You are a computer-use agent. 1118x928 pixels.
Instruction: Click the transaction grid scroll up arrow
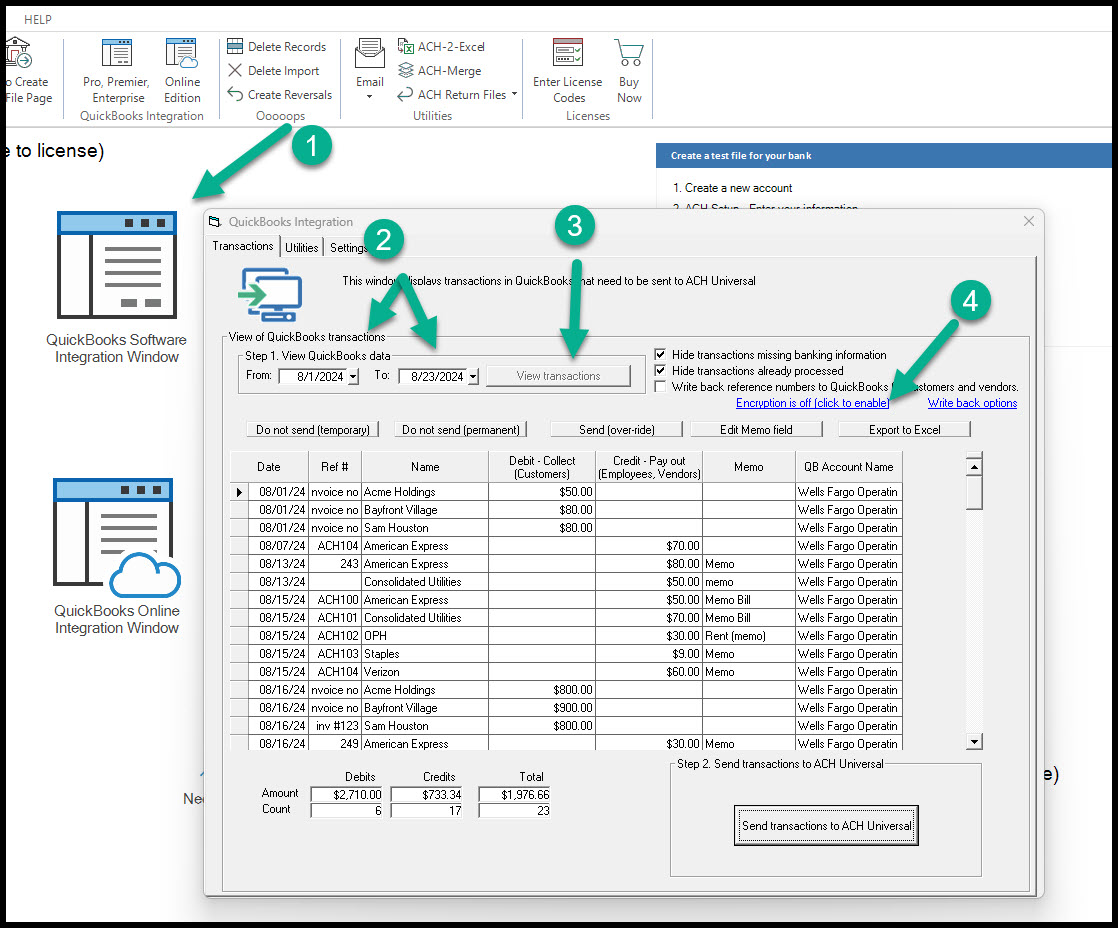pyautogui.click(x=974, y=467)
